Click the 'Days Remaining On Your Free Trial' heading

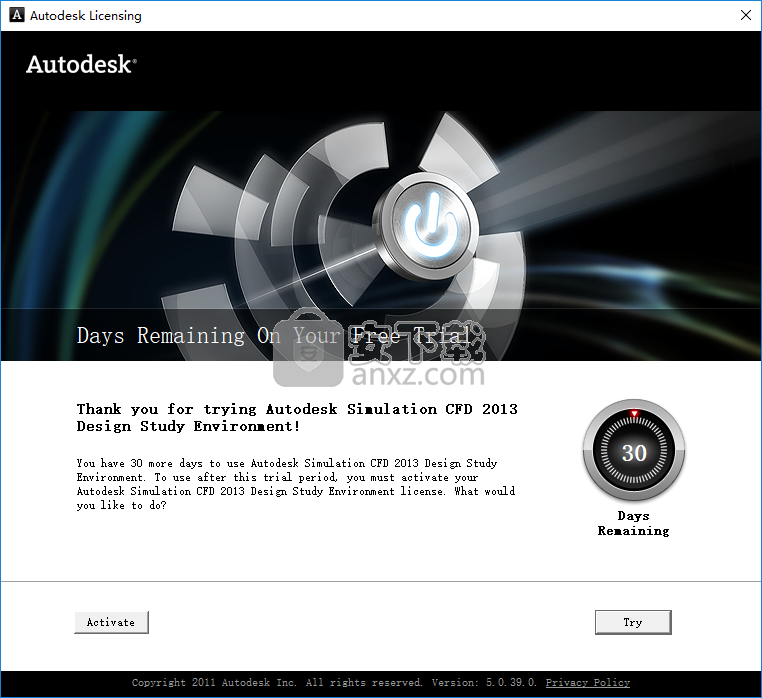coord(273,335)
